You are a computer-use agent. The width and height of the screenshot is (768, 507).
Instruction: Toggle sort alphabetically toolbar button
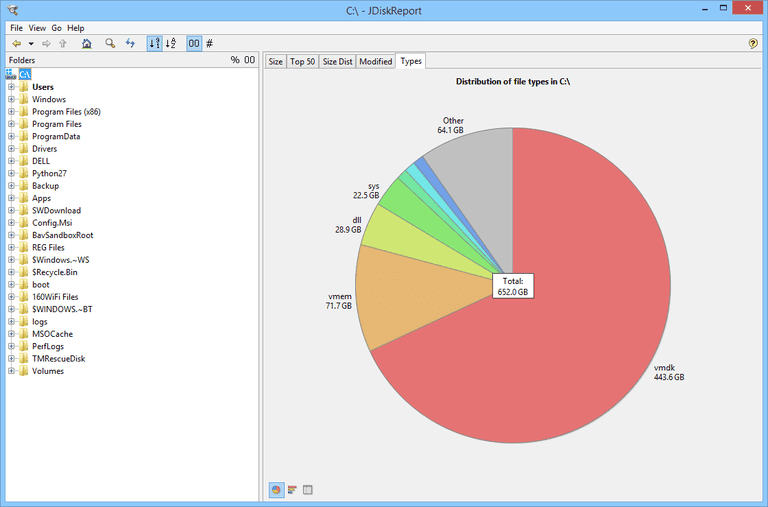click(x=170, y=44)
